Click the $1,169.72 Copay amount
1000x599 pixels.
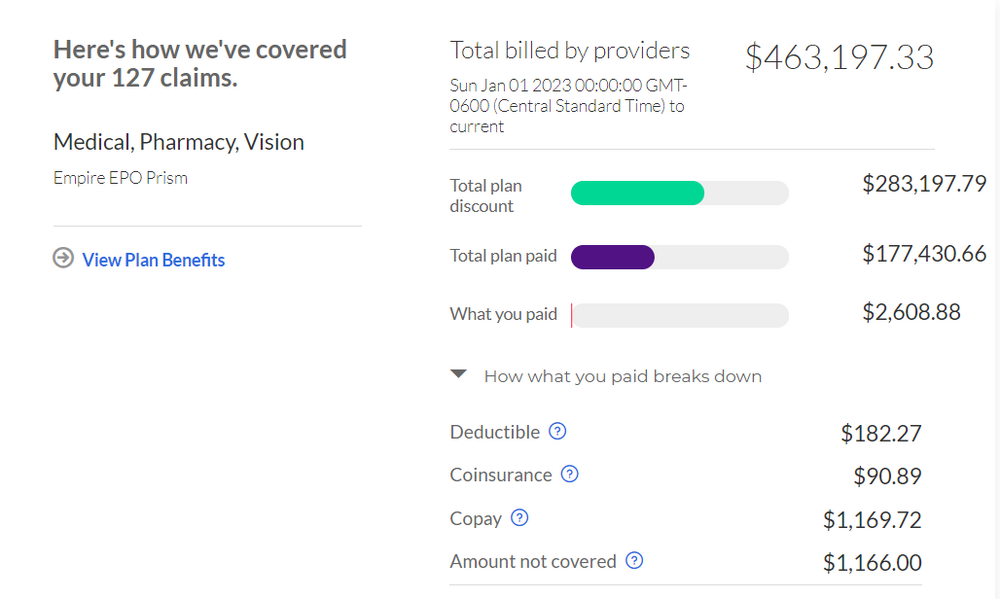[x=872, y=519]
